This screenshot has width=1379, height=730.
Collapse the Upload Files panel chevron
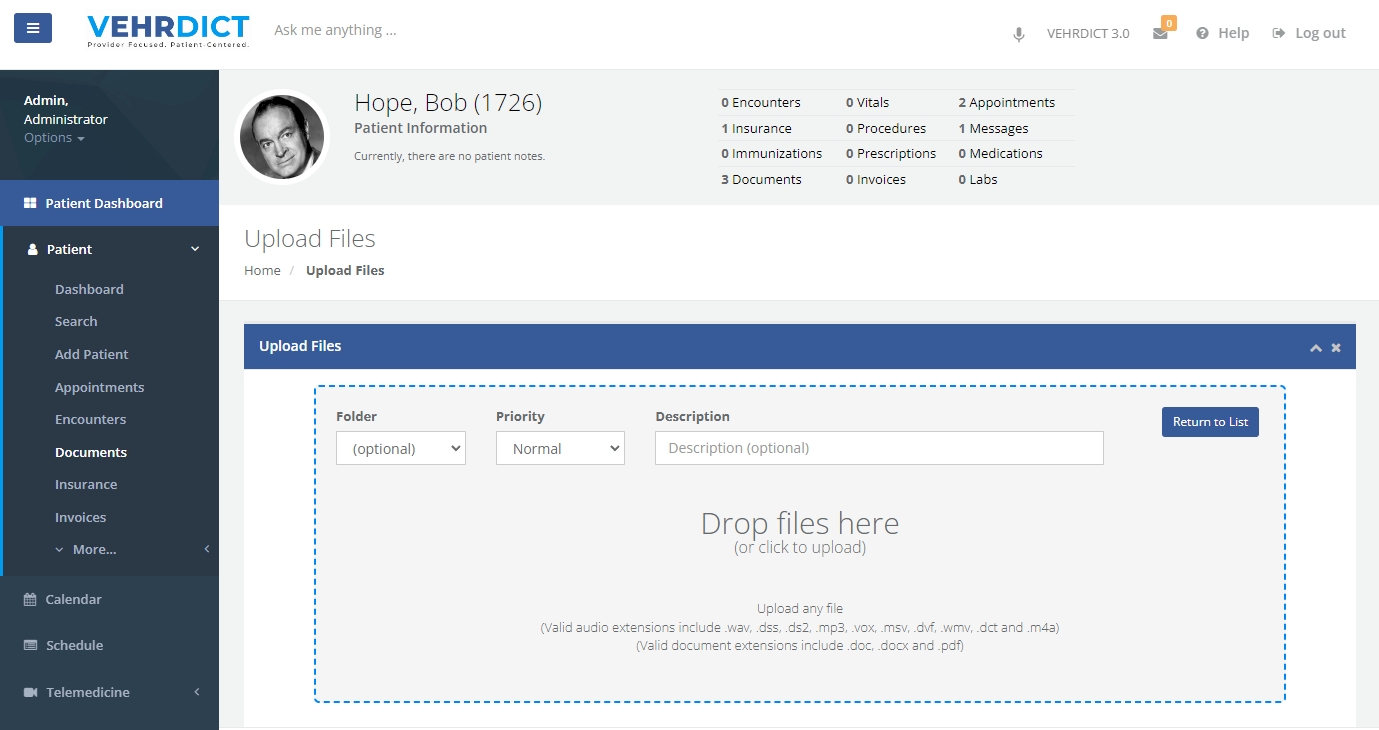(x=1316, y=348)
